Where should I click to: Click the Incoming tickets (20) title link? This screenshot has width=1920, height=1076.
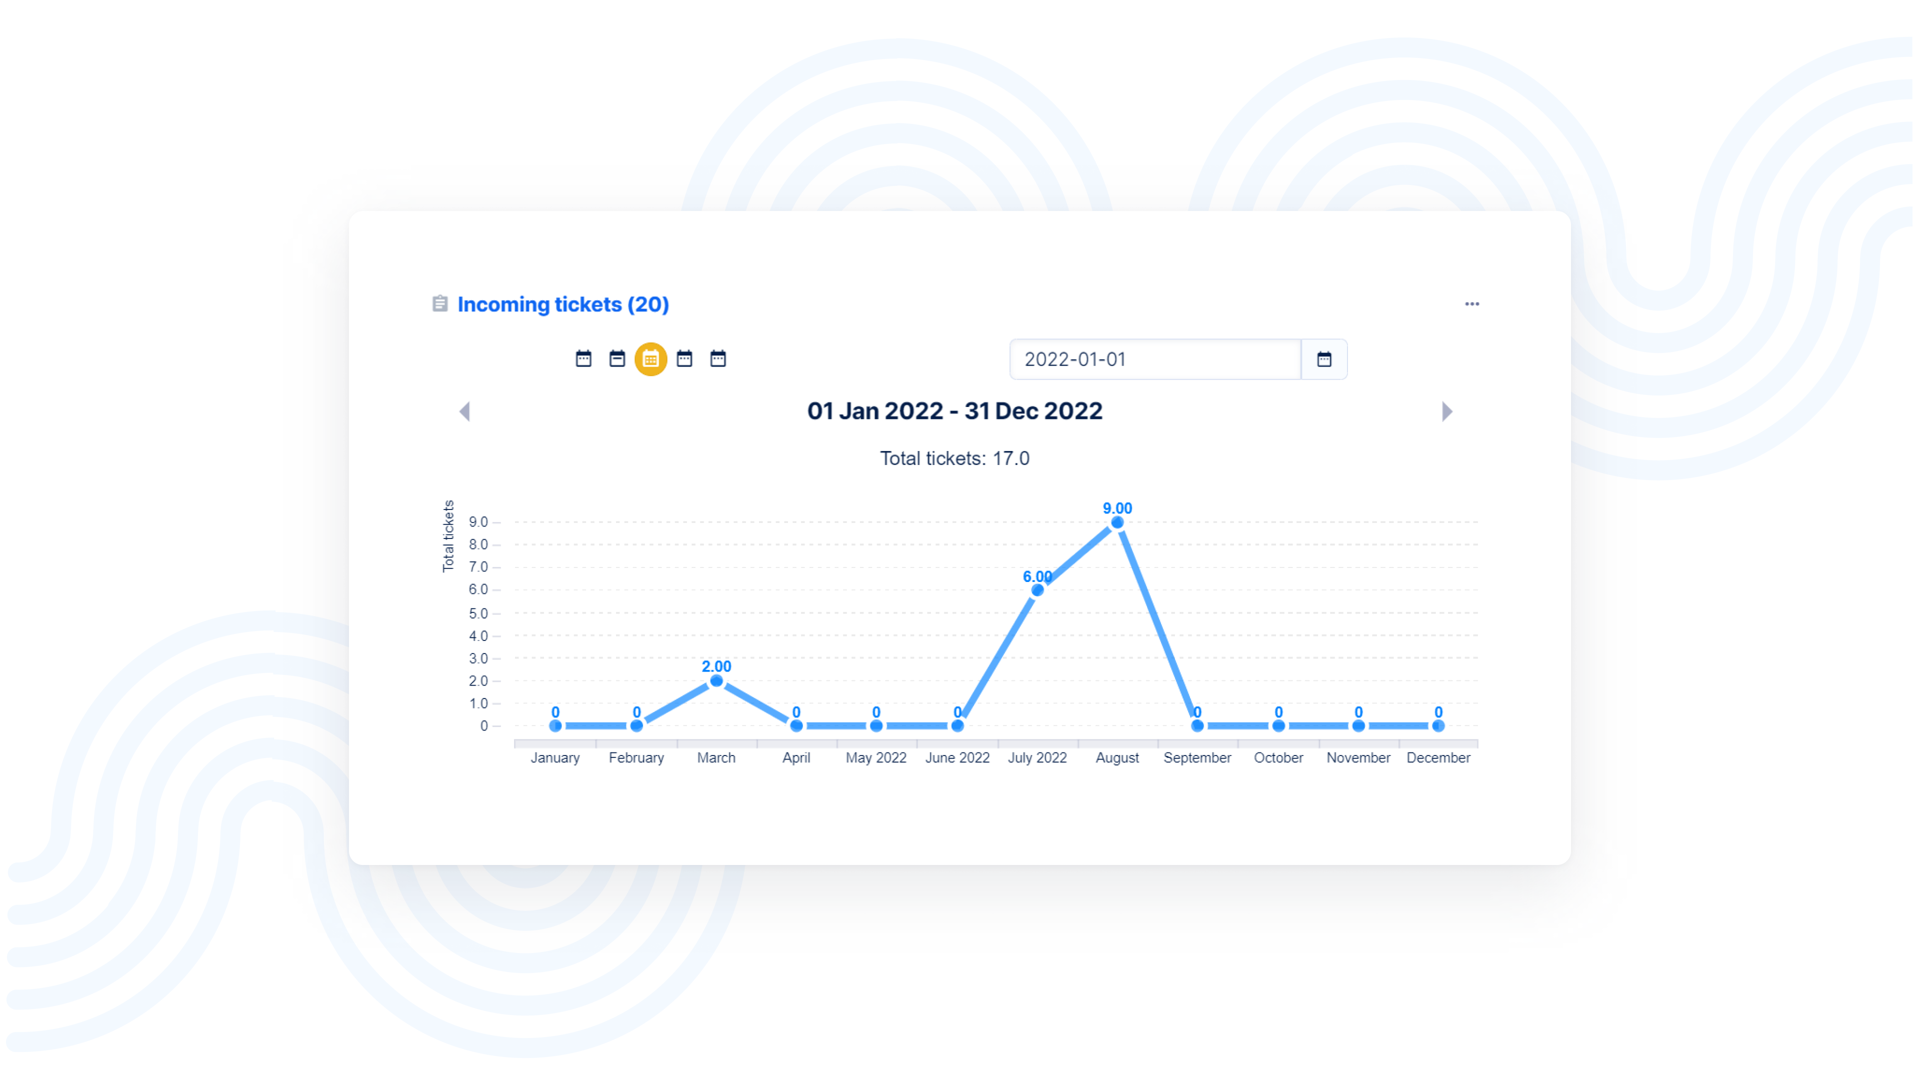coord(563,305)
